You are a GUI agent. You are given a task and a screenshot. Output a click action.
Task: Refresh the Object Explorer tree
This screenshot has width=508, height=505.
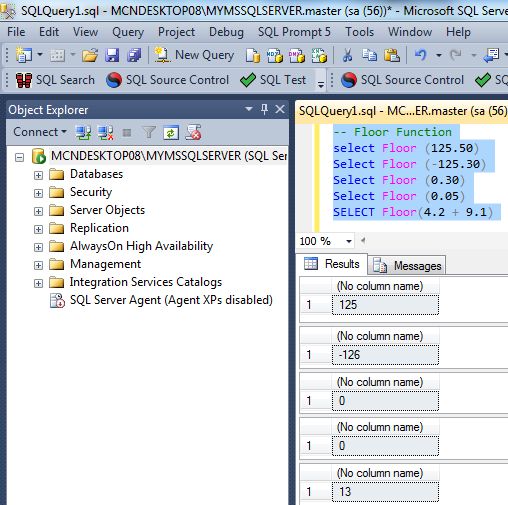tap(171, 133)
